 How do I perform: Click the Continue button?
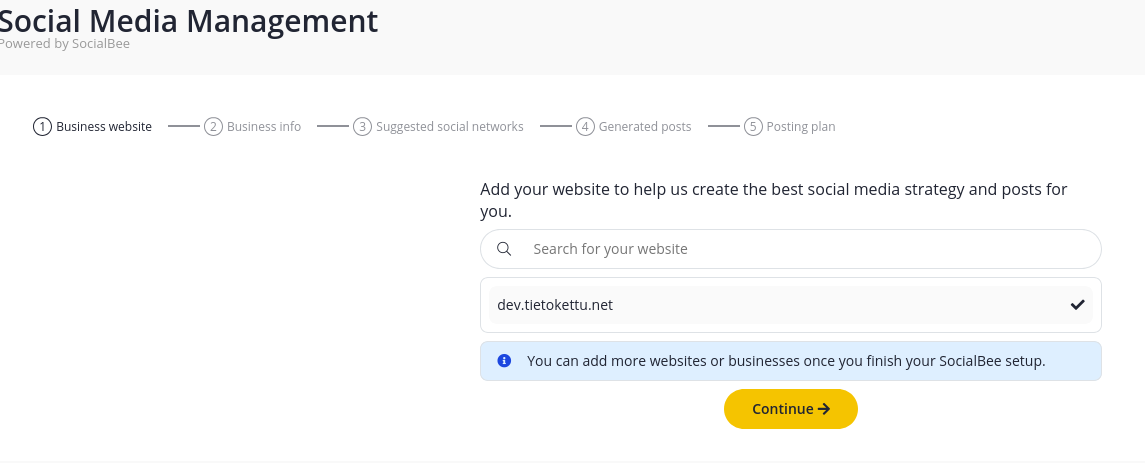(791, 409)
